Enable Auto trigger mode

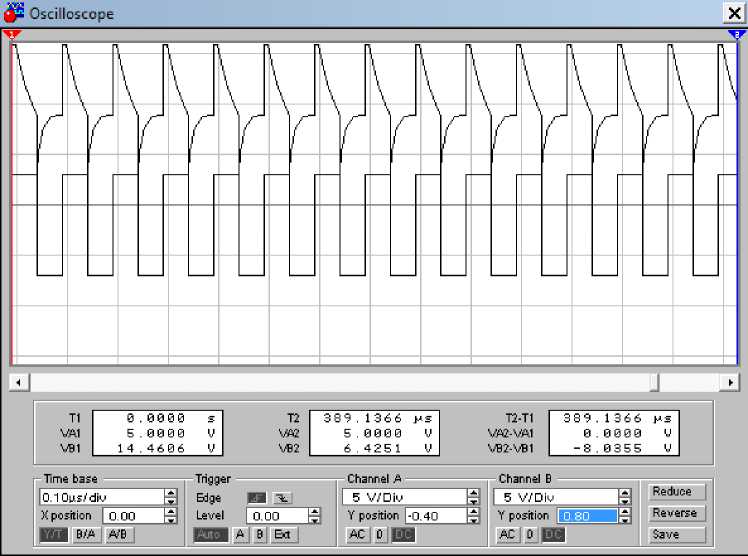(x=211, y=535)
